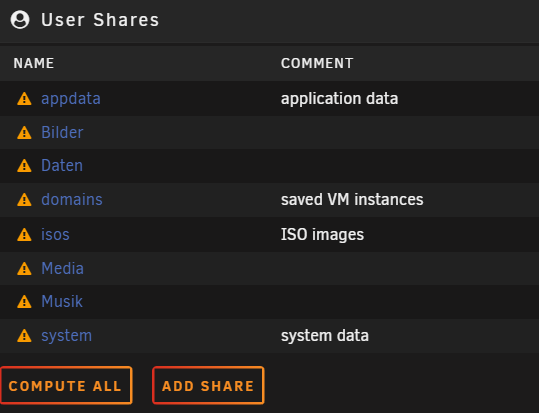The image size is (539, 413).
Task: Click the Add Share button
Action: point(208,385)
